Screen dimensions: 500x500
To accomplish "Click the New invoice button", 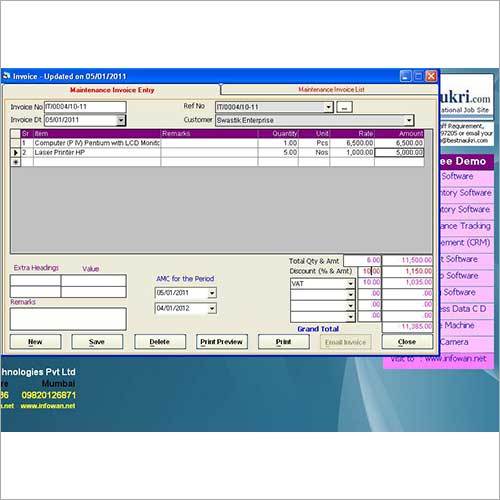I will pyautogui.click(x=35, y=342).
